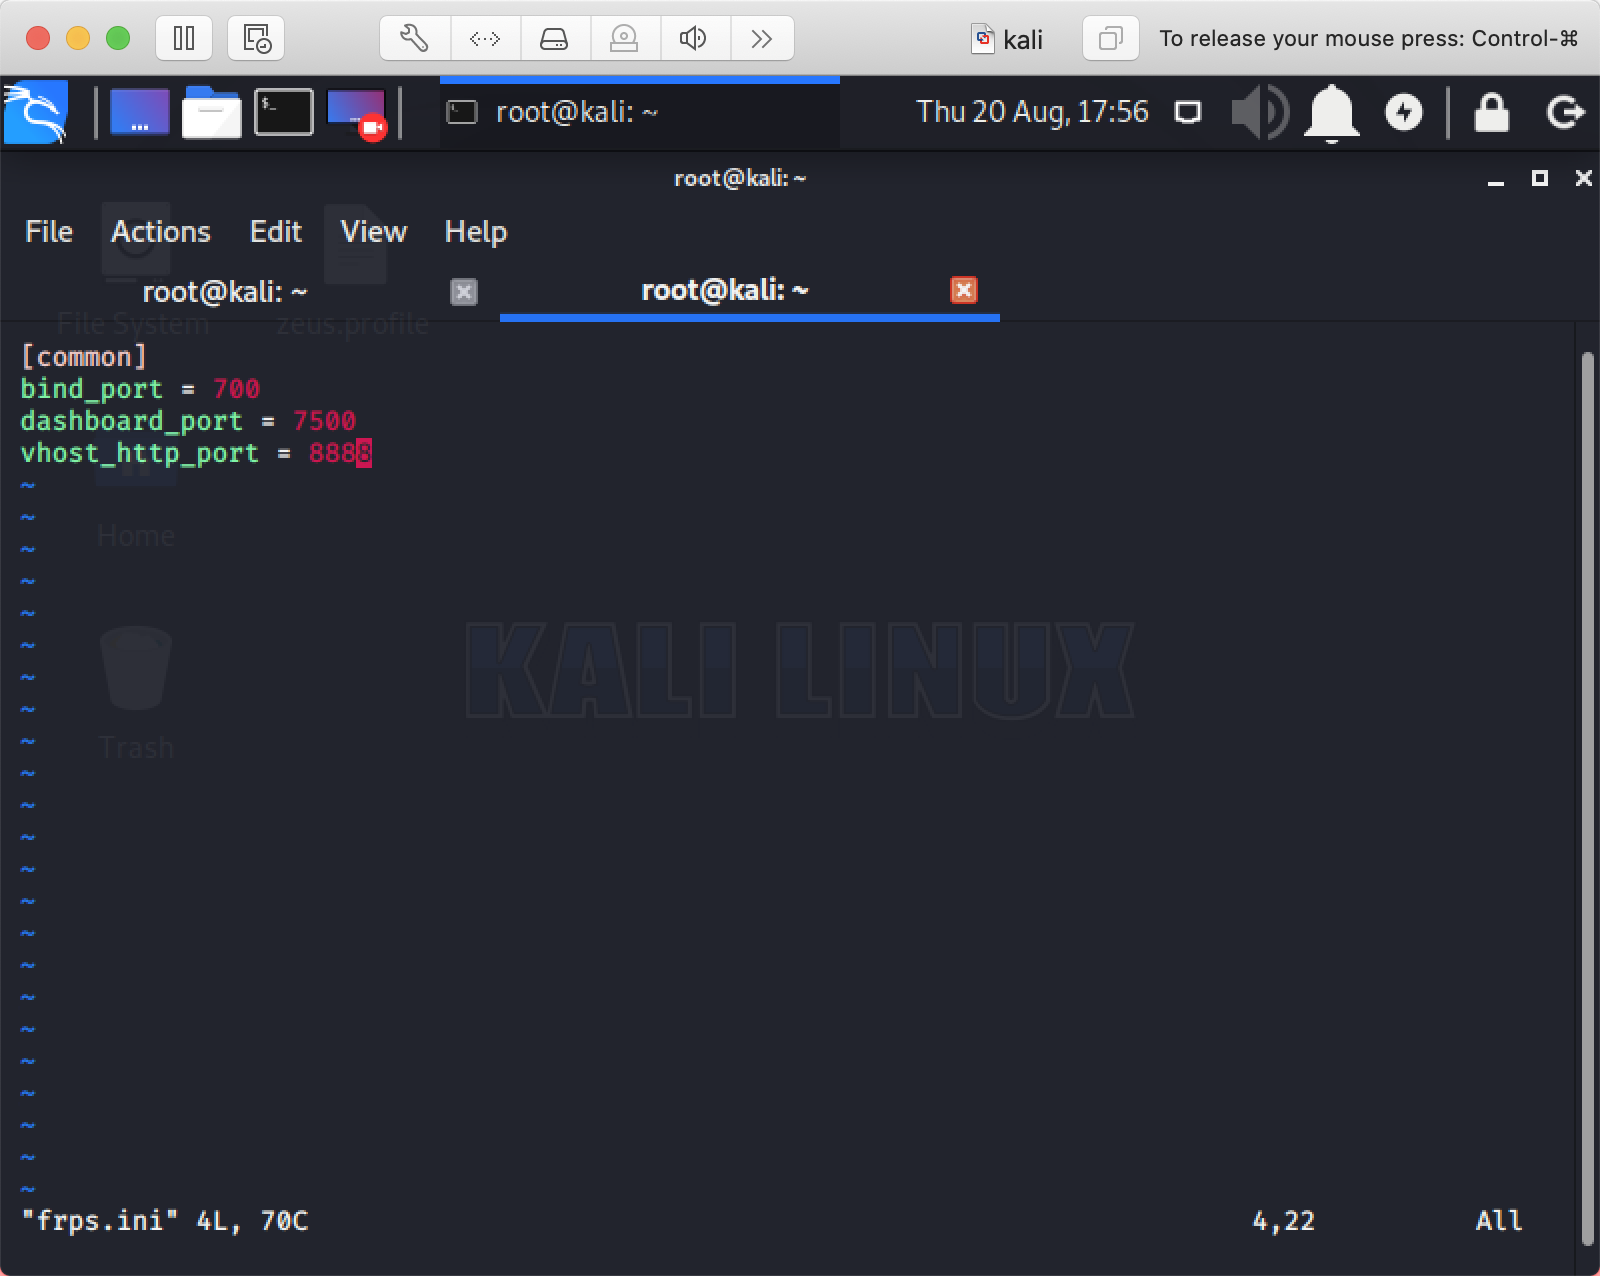Click the network adapter arrows icon
The height and width of the screenshot is (1276, 1600).
tap(485, 38)
